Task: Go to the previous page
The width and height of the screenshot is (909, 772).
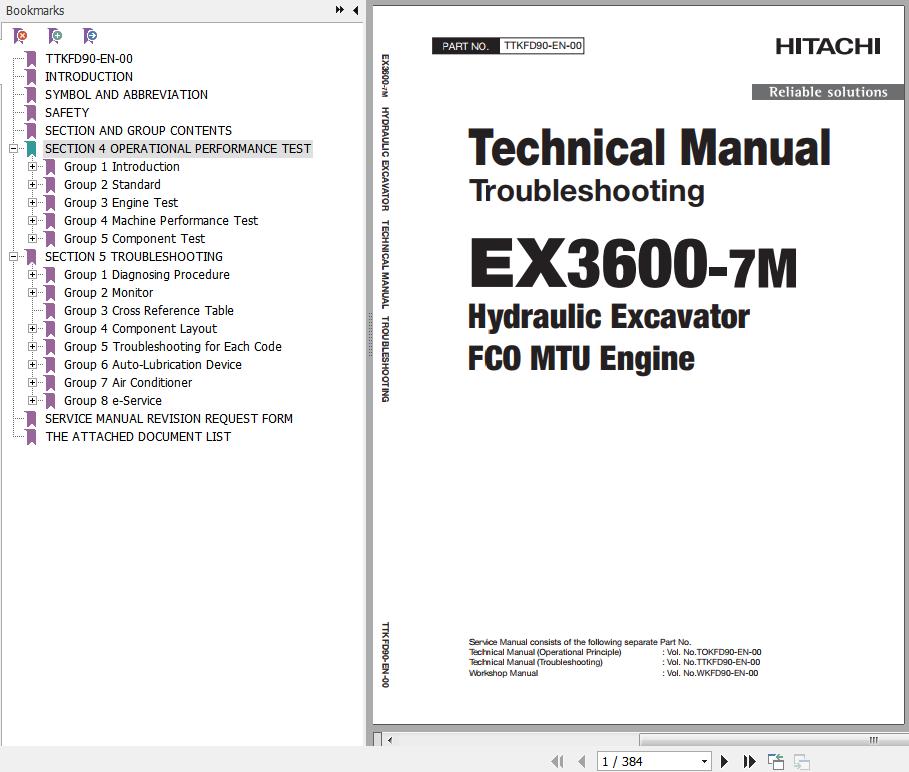Action: 581,761
